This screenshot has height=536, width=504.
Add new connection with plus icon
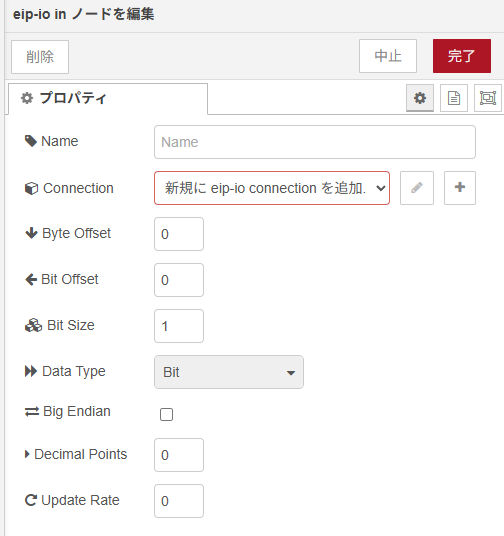pyautogui.click(x=460, y=188)
